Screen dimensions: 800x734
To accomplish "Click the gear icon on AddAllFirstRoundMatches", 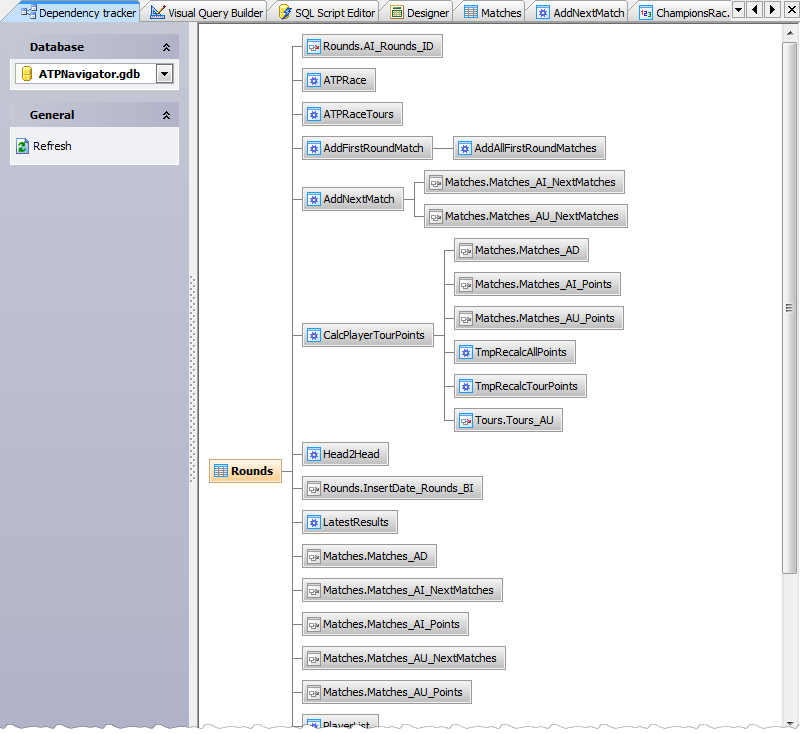I will coord(465,147).
